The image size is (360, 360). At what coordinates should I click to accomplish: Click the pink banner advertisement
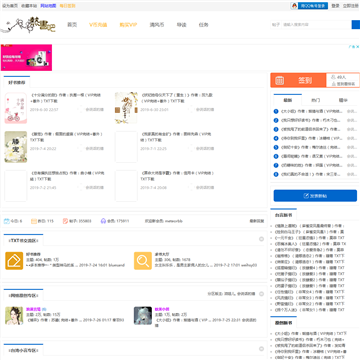point(26,57)
